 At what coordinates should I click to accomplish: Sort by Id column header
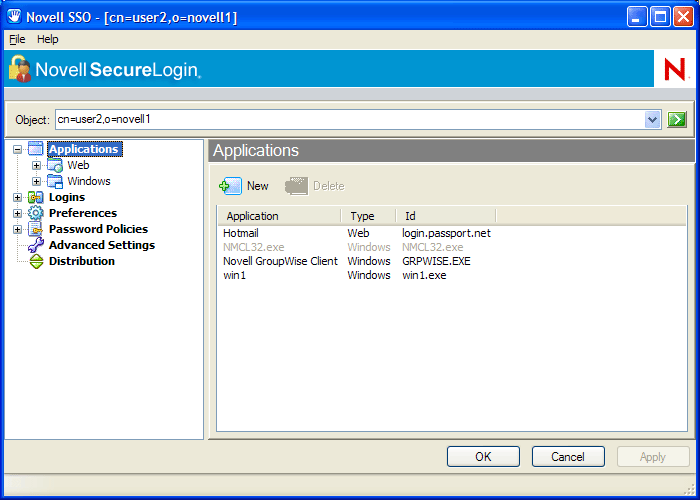446,216
